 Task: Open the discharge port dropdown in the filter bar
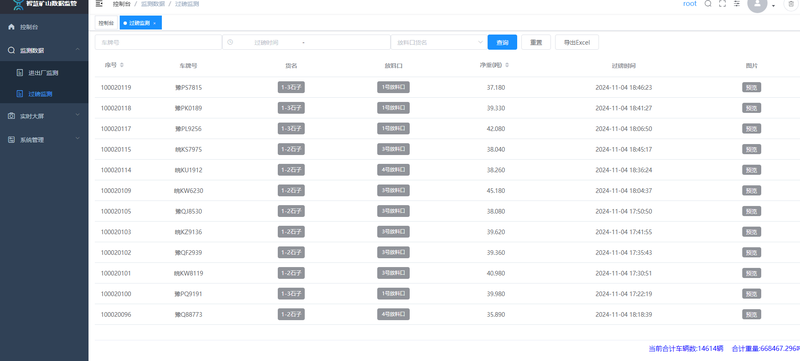pyautogui.click(x=438, y=42)
